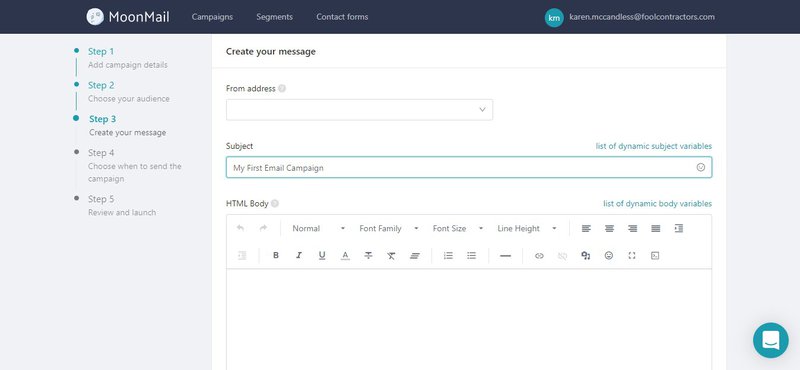Center align text in the editor
The width and height of the screenshot is (800, 370).
609,229
